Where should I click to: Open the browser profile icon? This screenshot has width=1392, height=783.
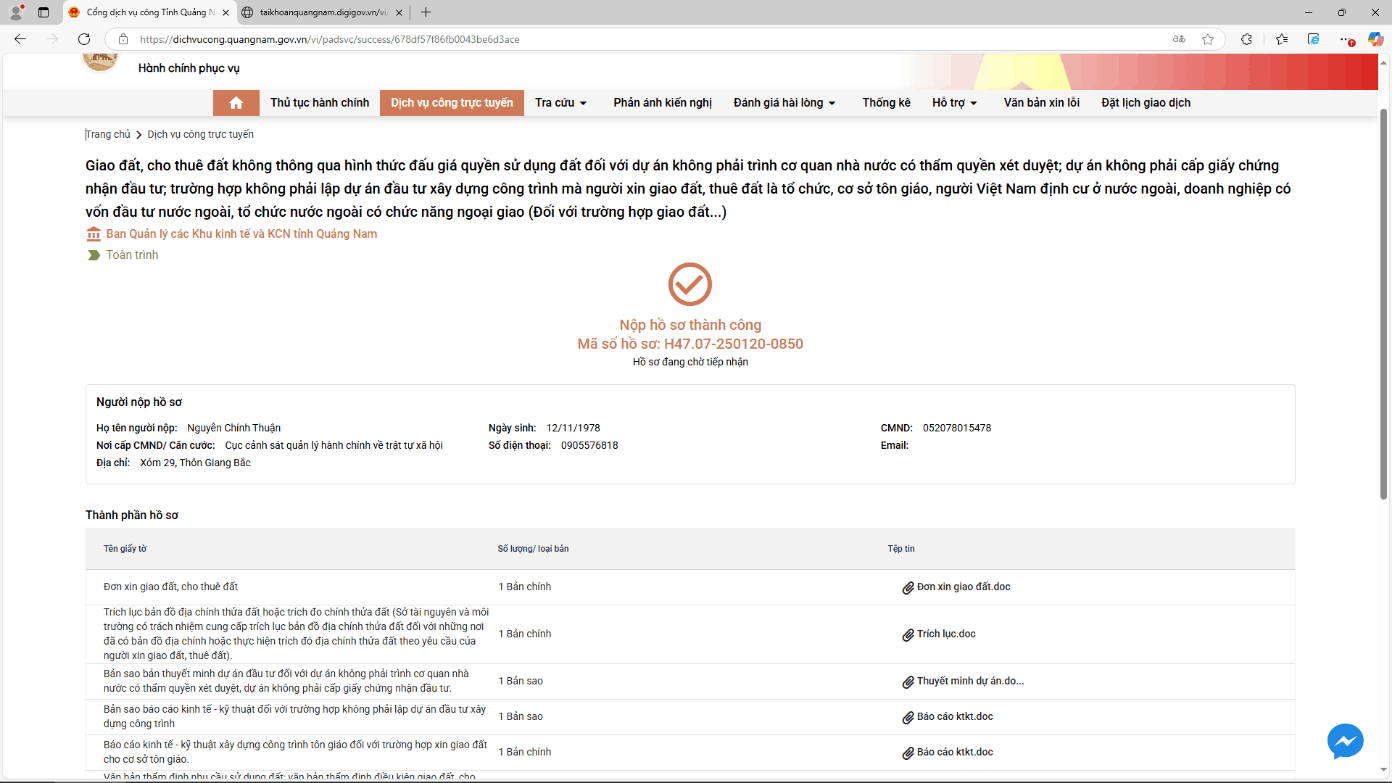pyautogui.click(x=16, y=12)
